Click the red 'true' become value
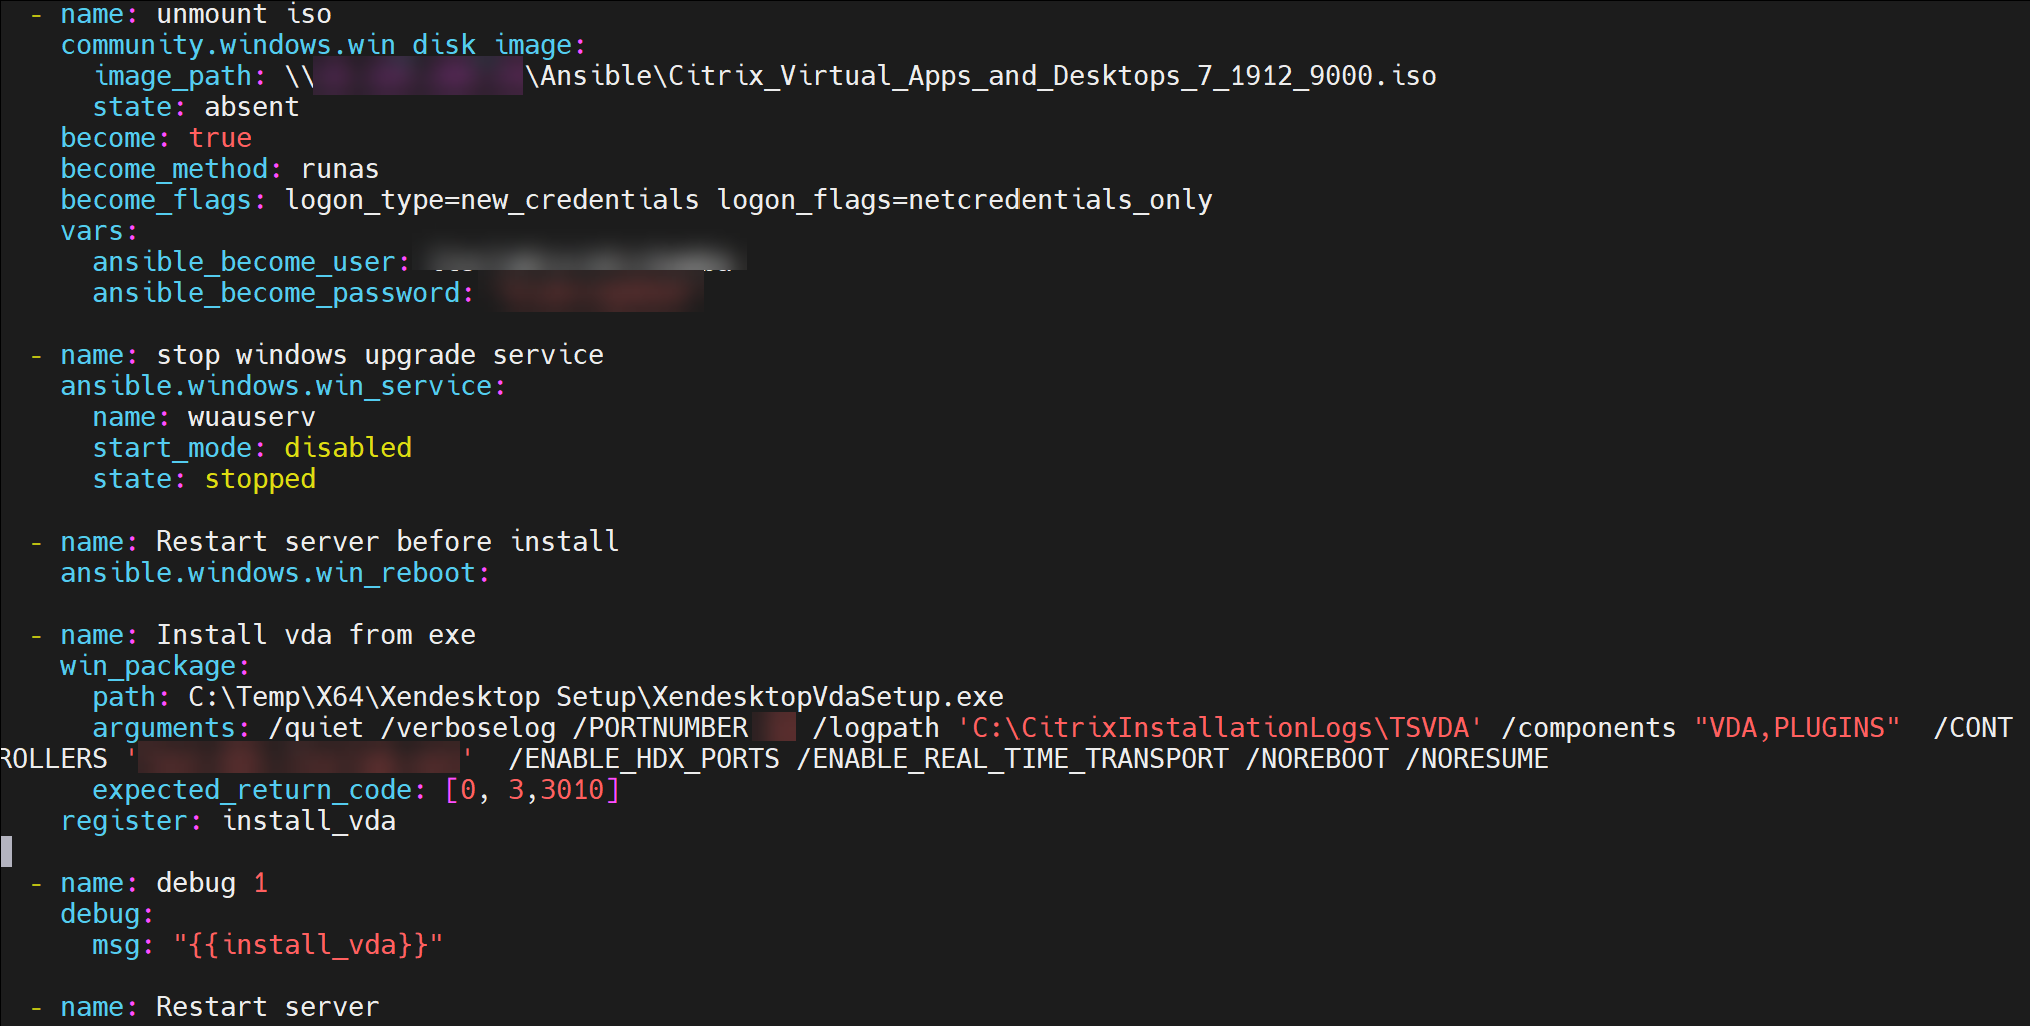 point(220,138)
